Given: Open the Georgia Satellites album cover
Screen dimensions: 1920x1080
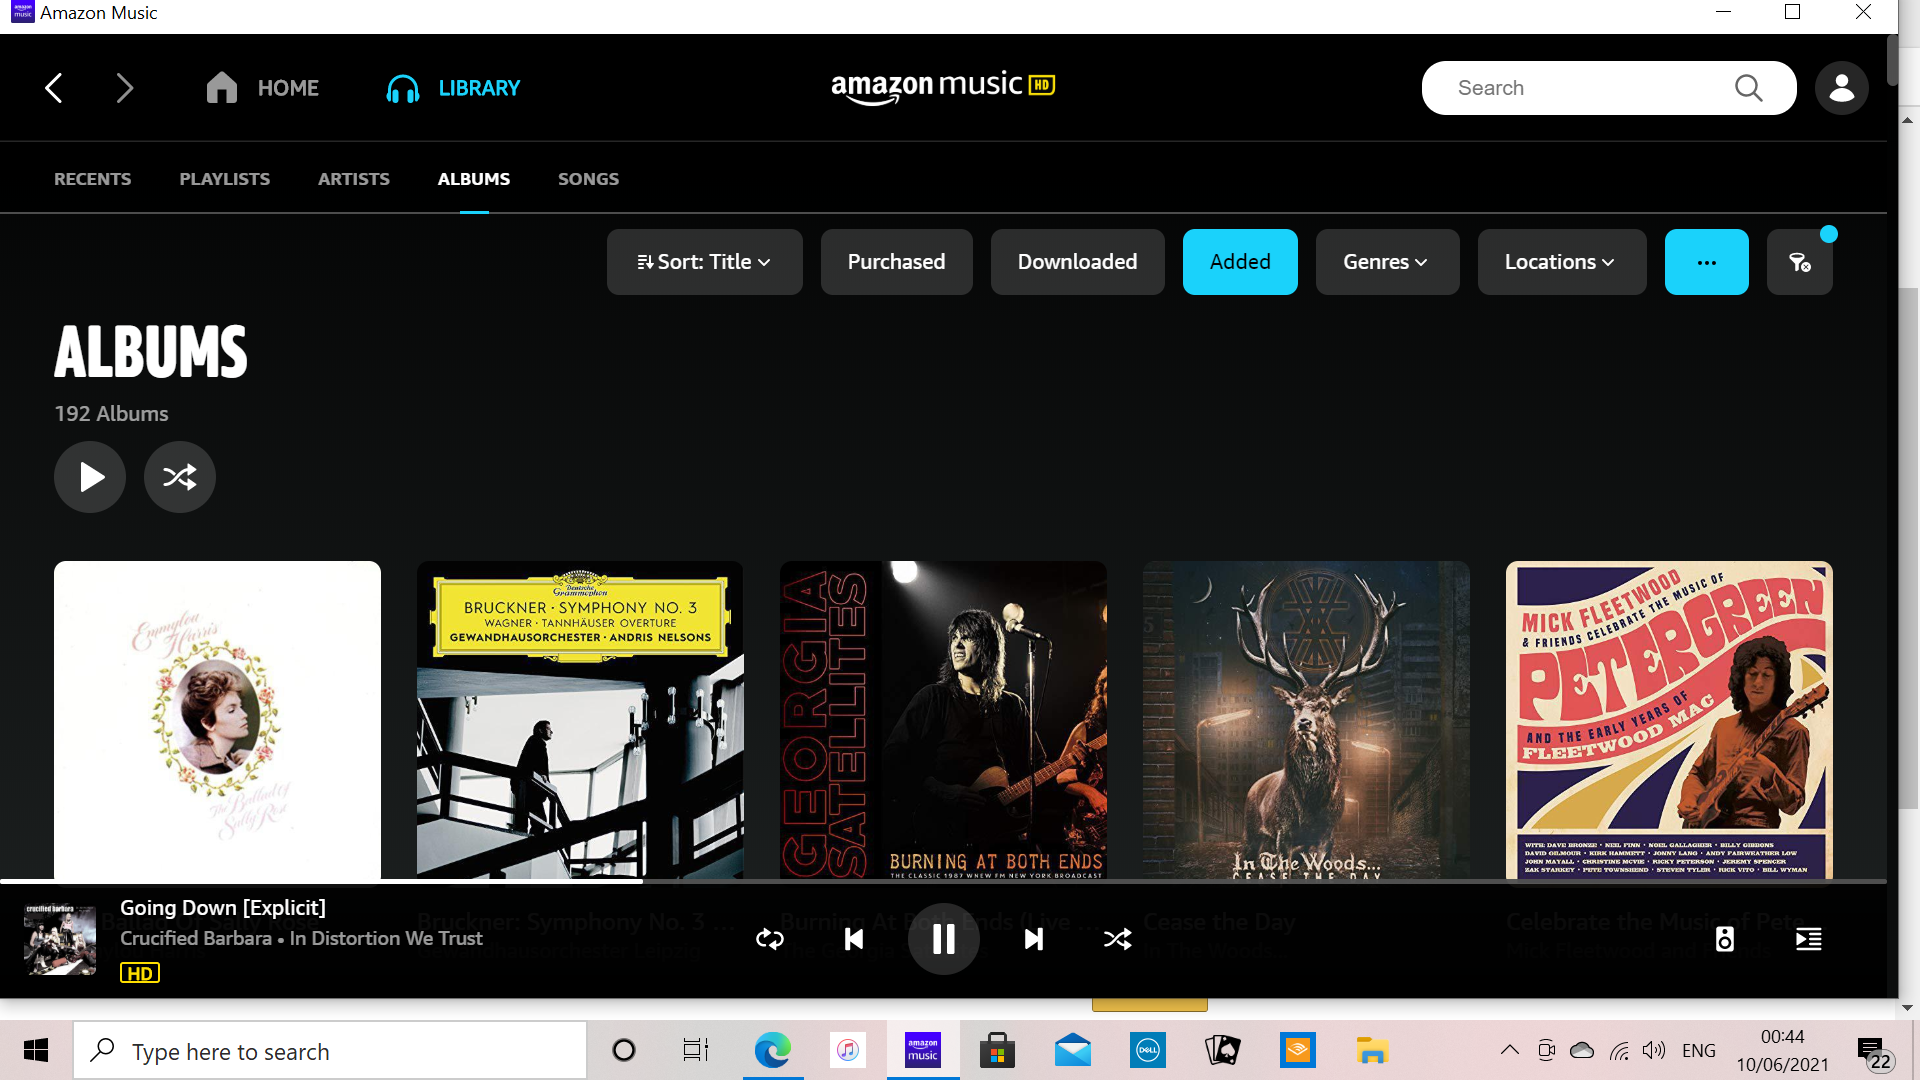Looking at the screenshot, I should coord(943,720).
